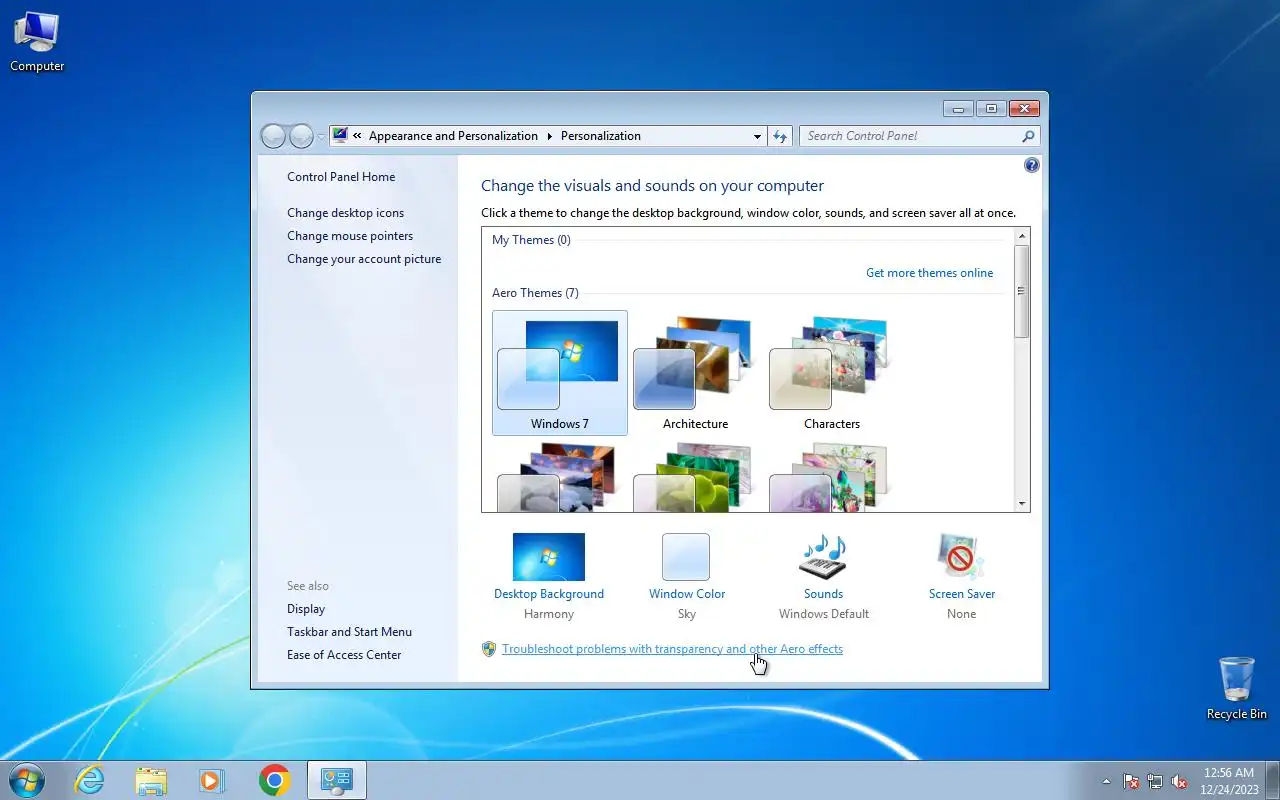This screenshot has width=1280, height=800.
Task: Select the Characters theme
Action: coord(832,373)
